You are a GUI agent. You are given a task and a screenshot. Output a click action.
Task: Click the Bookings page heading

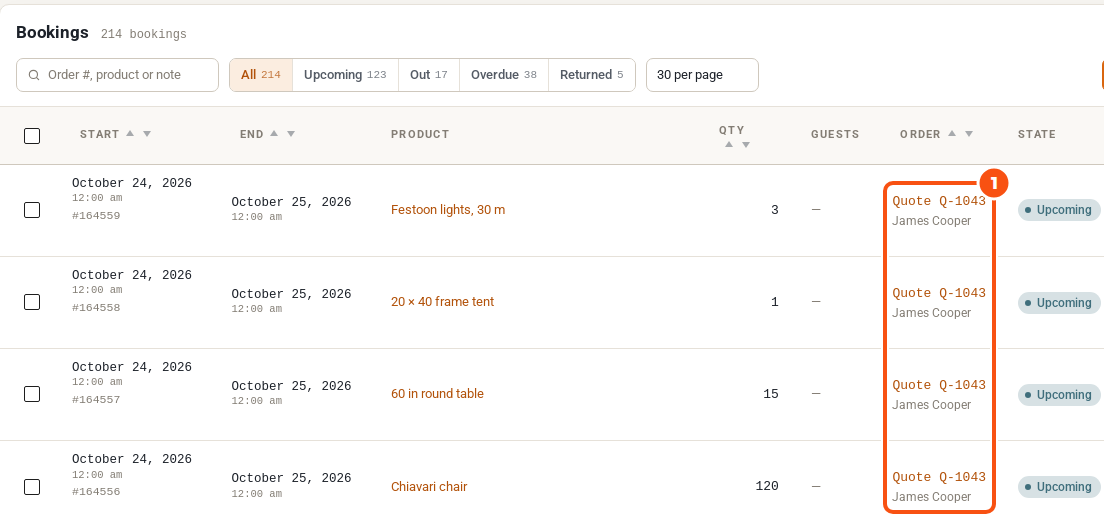(x=52, y=32)
